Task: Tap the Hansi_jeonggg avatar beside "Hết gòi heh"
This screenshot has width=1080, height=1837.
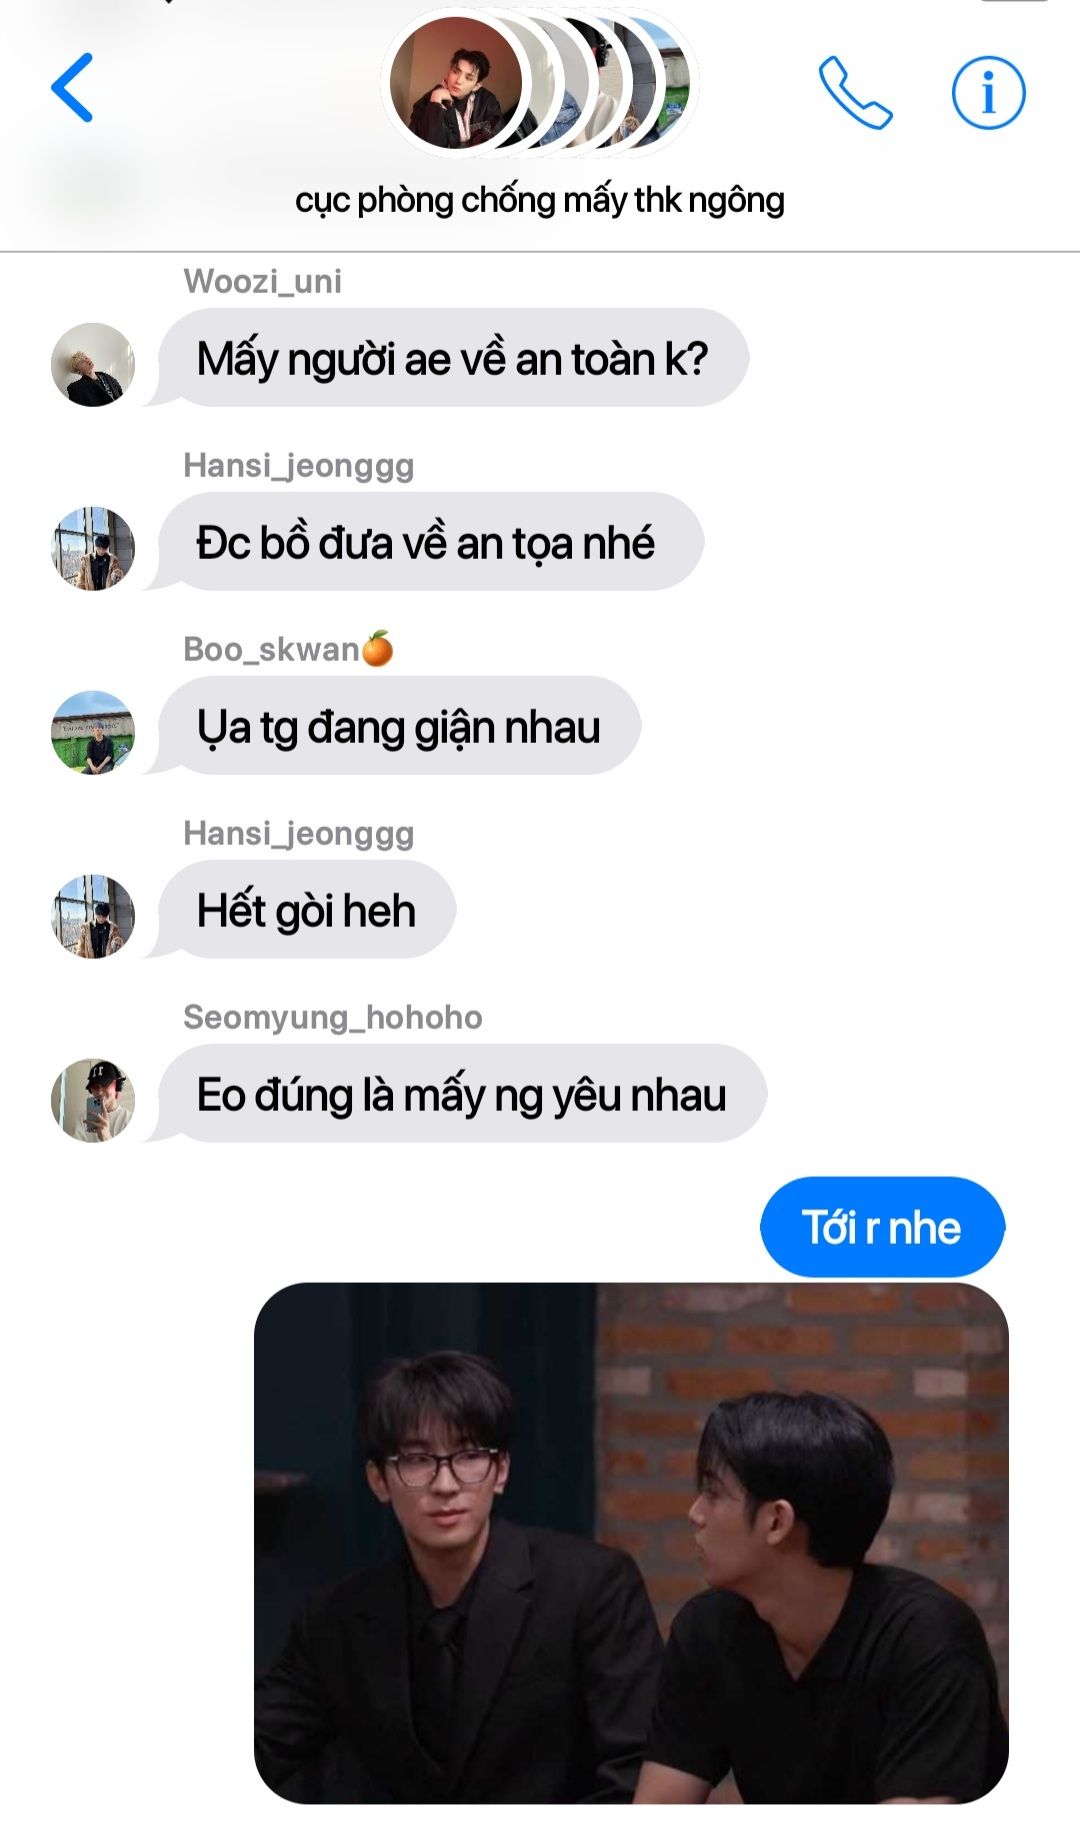Action: tap(93, 916)
